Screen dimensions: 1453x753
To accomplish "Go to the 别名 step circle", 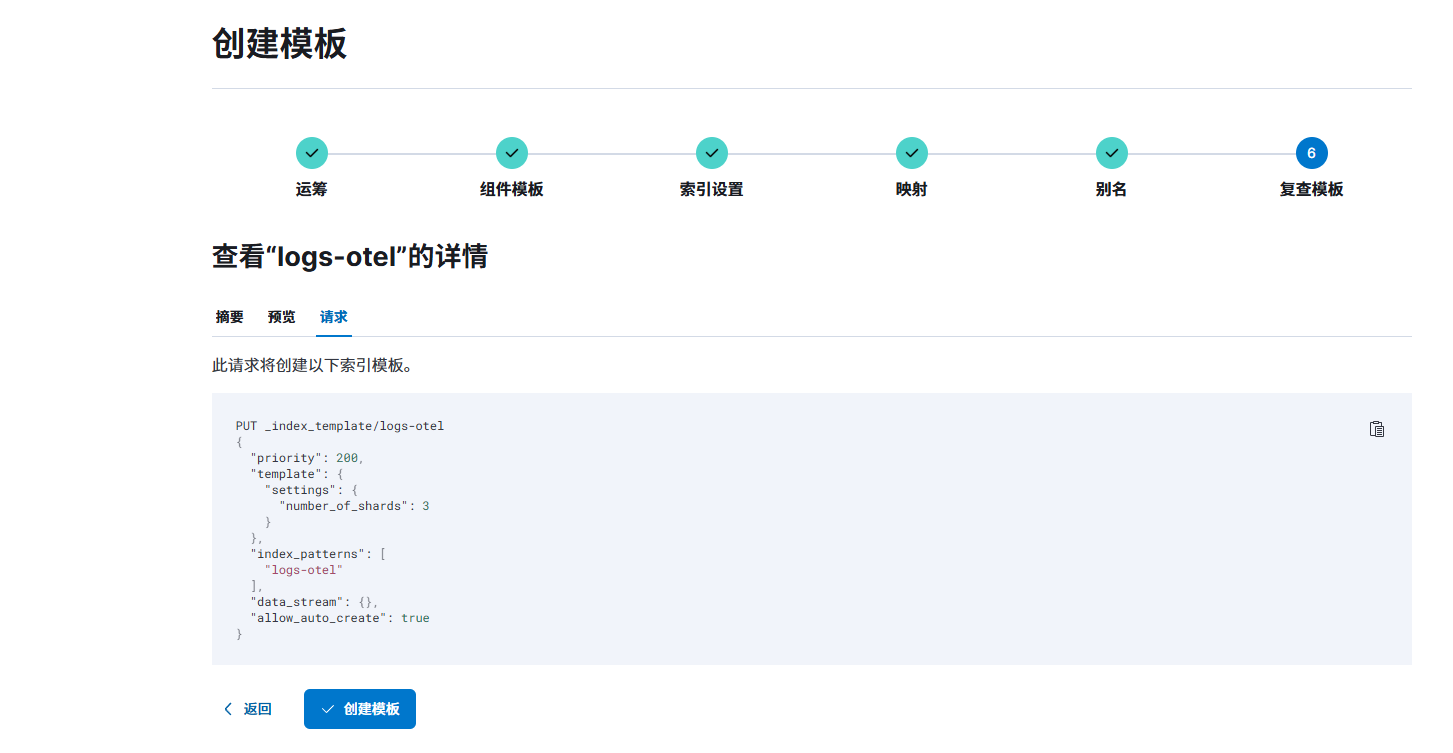I will tap(1112, 154).
